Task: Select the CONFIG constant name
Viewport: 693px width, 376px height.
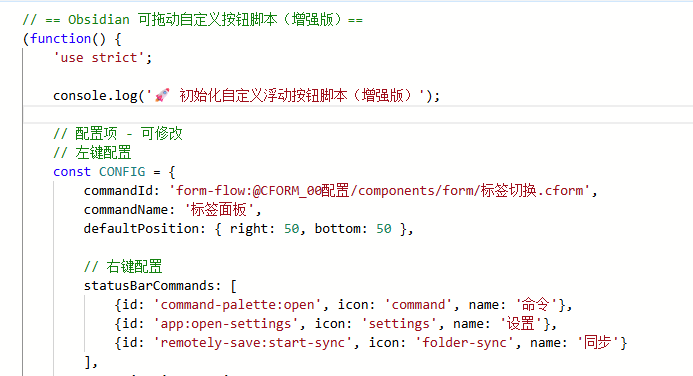Action: click(x=122, y=172)
